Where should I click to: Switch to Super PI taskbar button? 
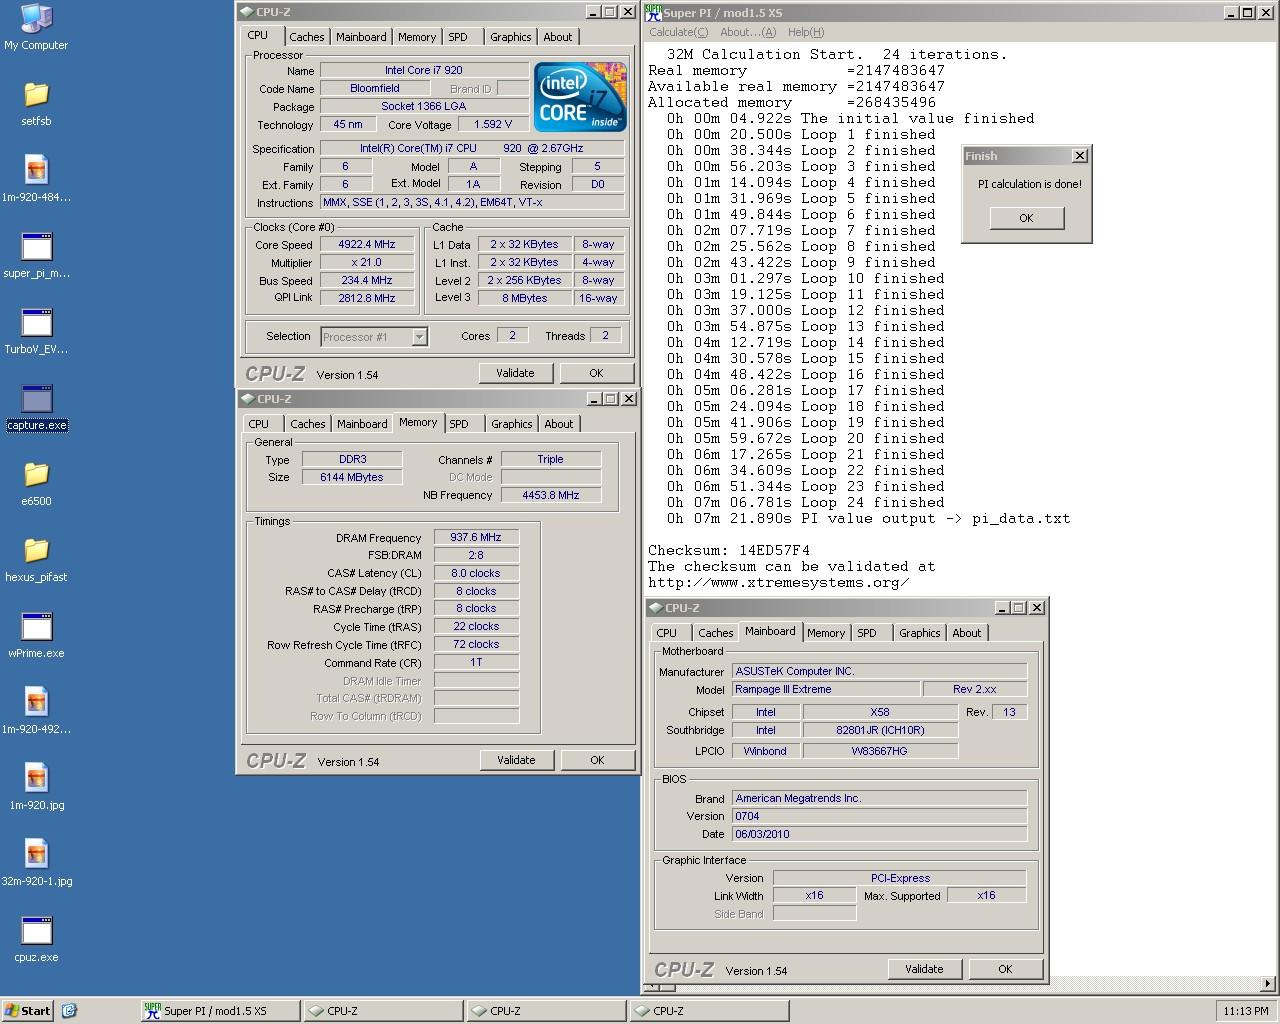(220, 1011)
